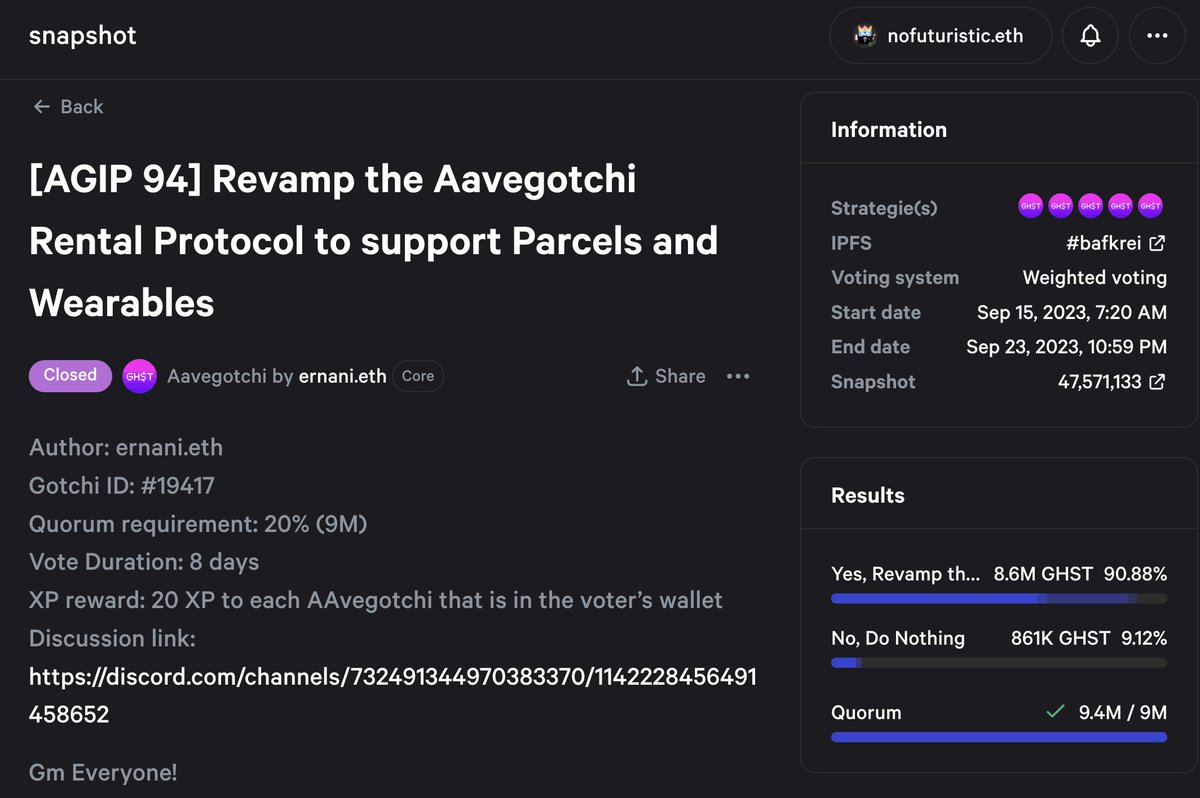Click the '9.12%' percentage

[1142, 638]
